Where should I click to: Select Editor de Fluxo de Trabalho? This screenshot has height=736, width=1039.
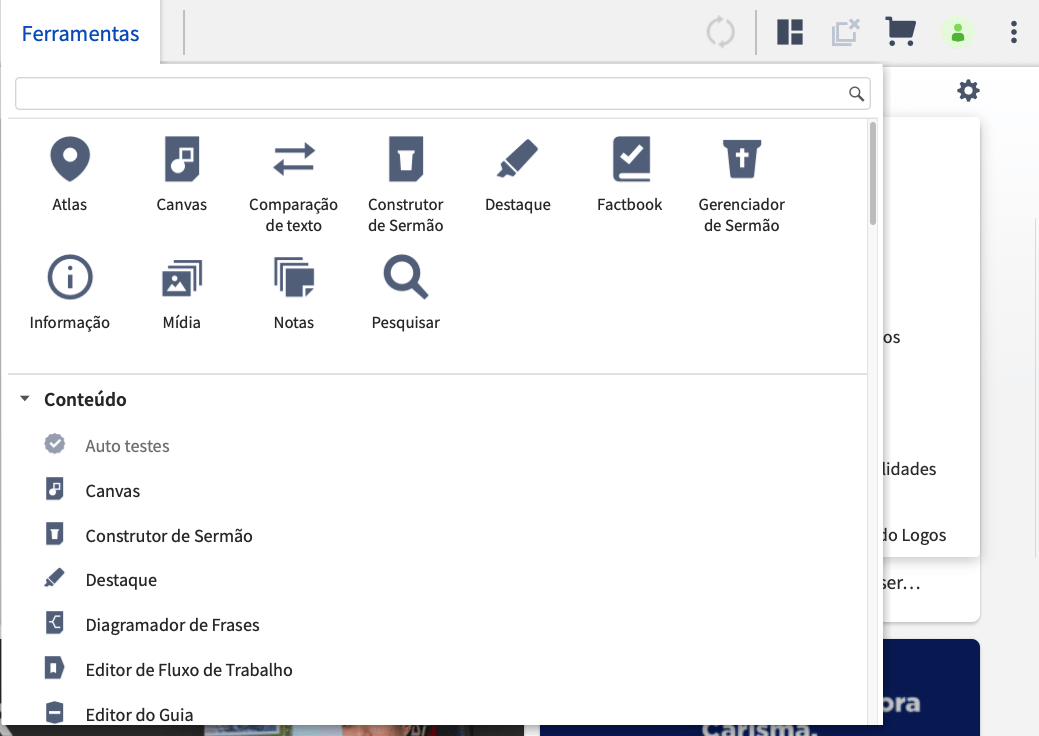189,669
